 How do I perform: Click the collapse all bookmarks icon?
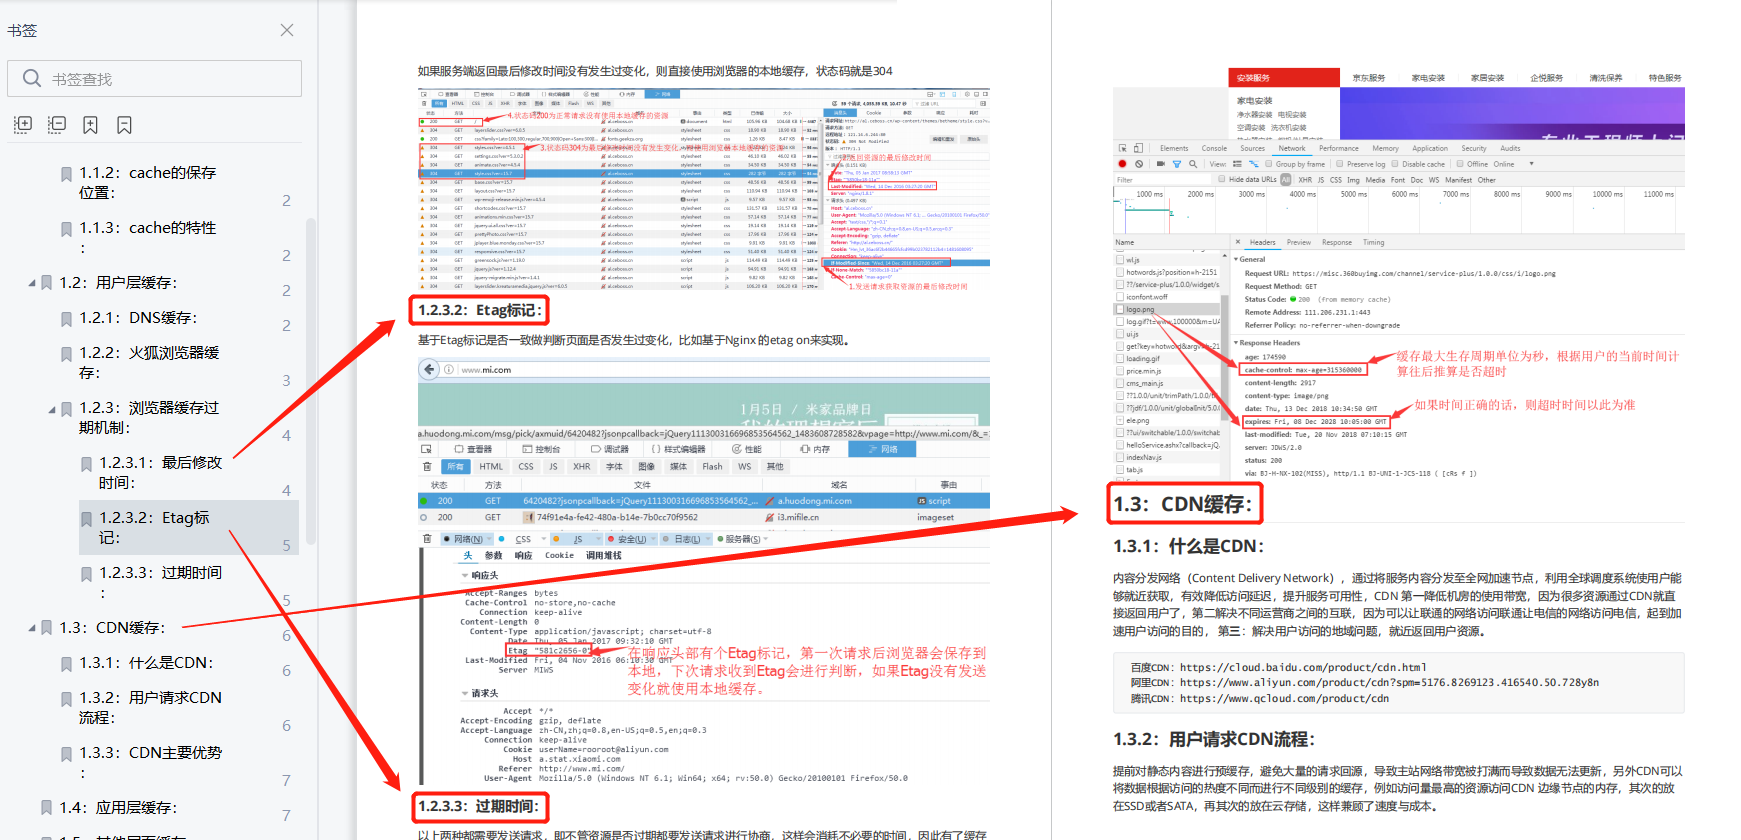(x=57, y=124)
